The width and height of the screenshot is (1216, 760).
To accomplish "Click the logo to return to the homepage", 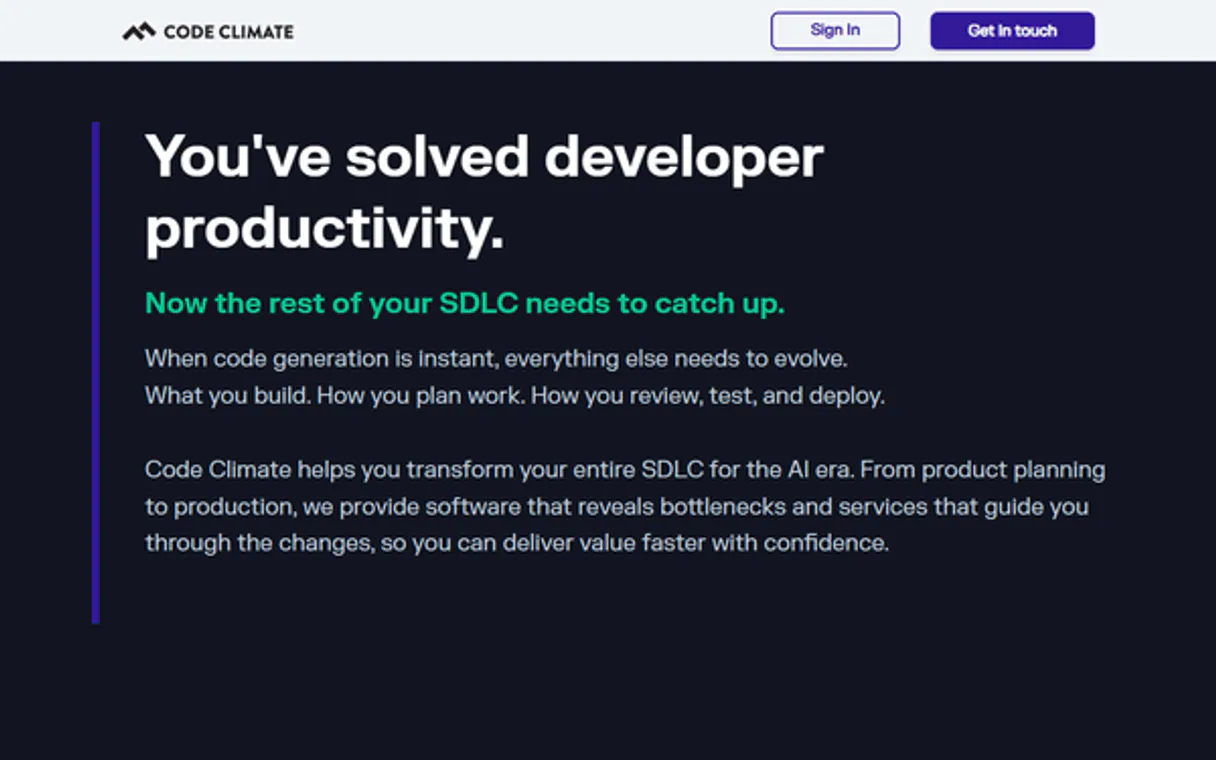I will tap(205, 30).
